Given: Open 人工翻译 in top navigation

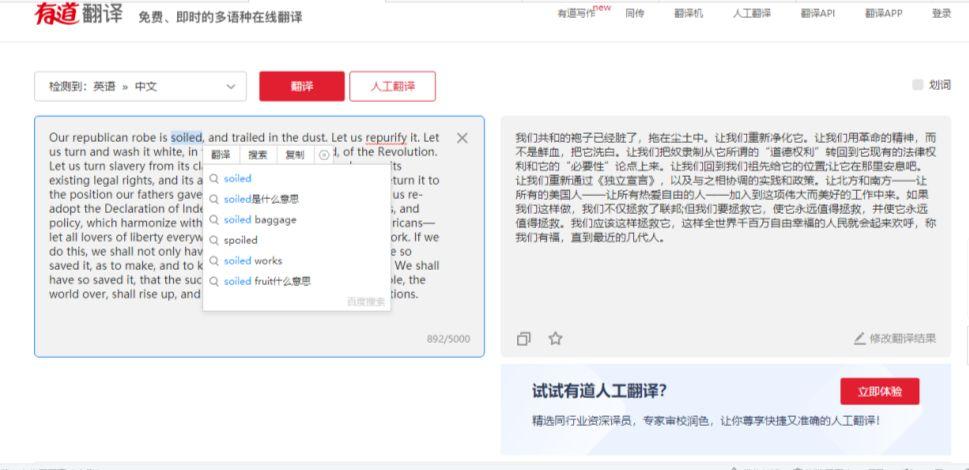Looking at the screenshot, I should point(752,14).
